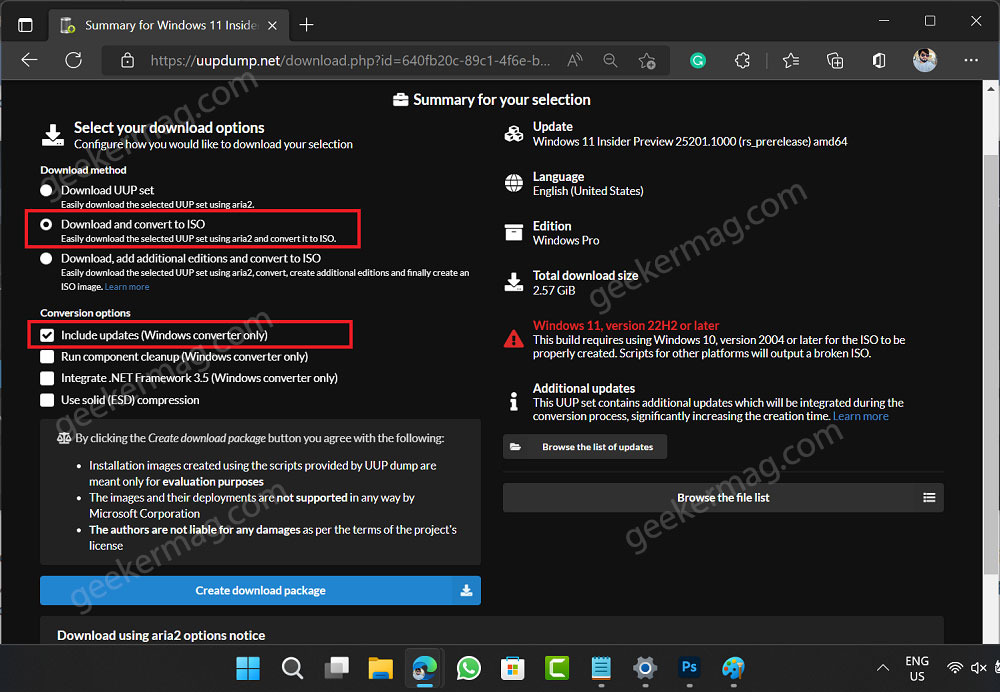Image resolution: width=1000 pixels, height=692 pixels.
Task: Go back to the previous page
Action: pos(29,61)
